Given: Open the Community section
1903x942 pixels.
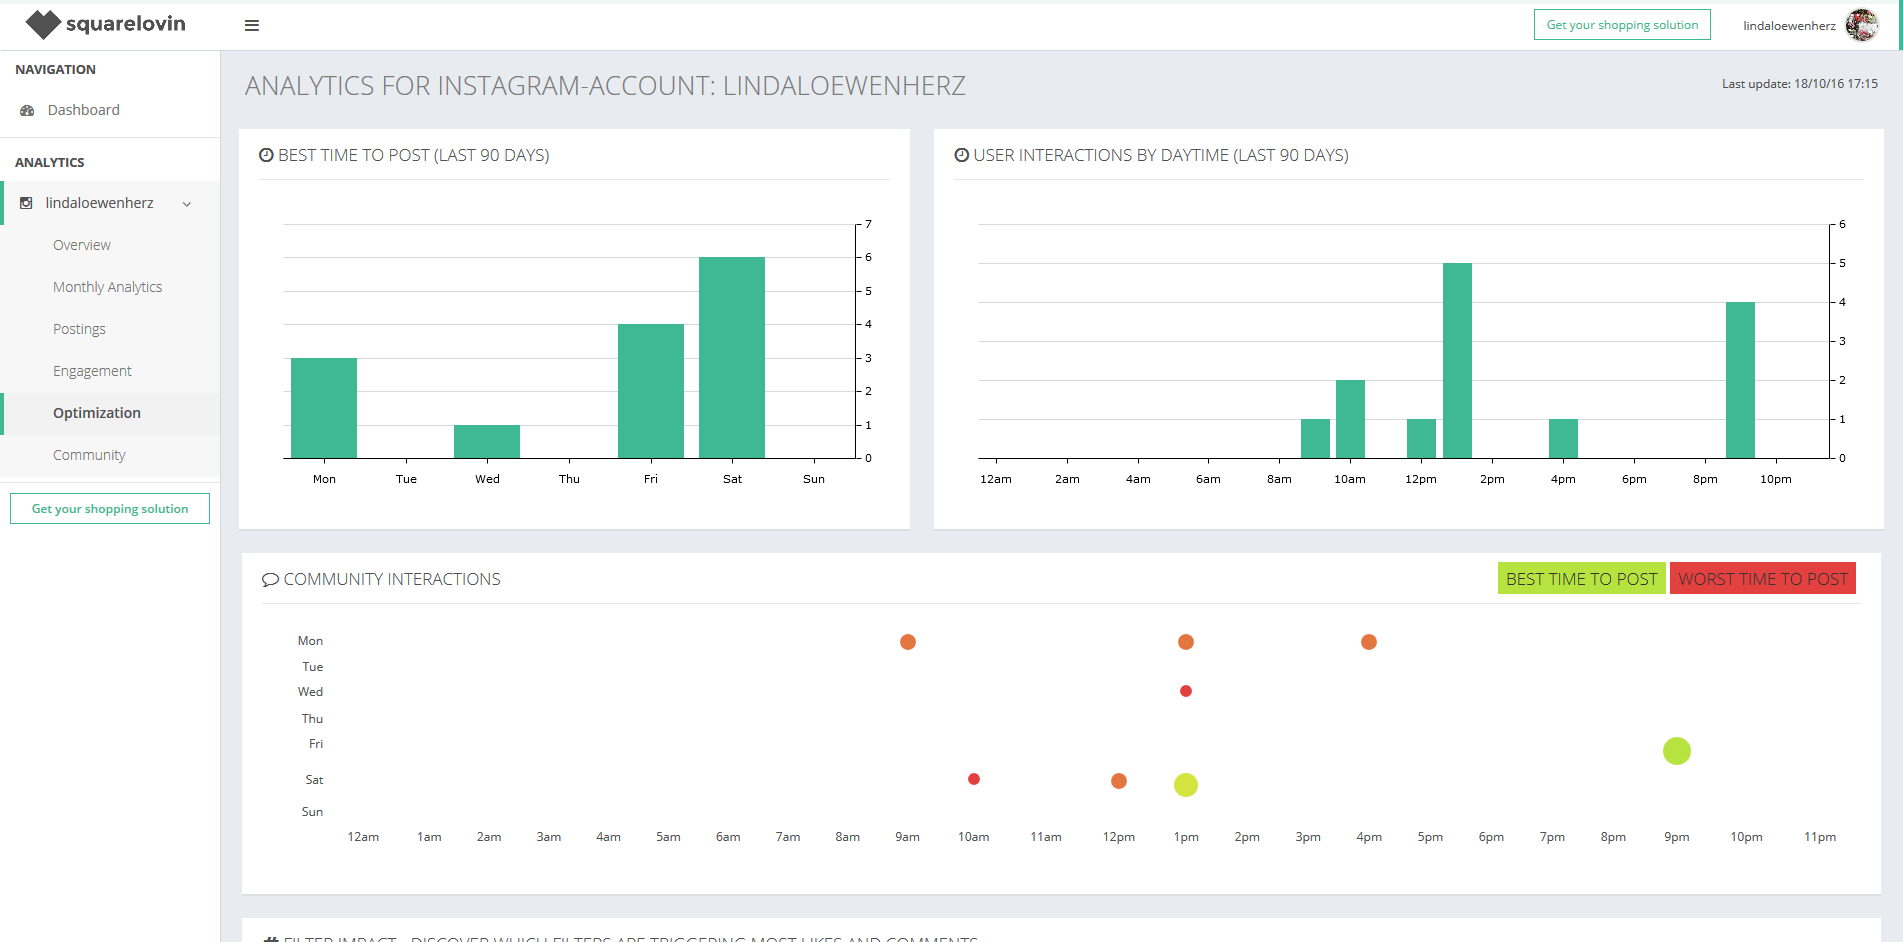Looking at the screenshot, I should [x=89, y=455].
